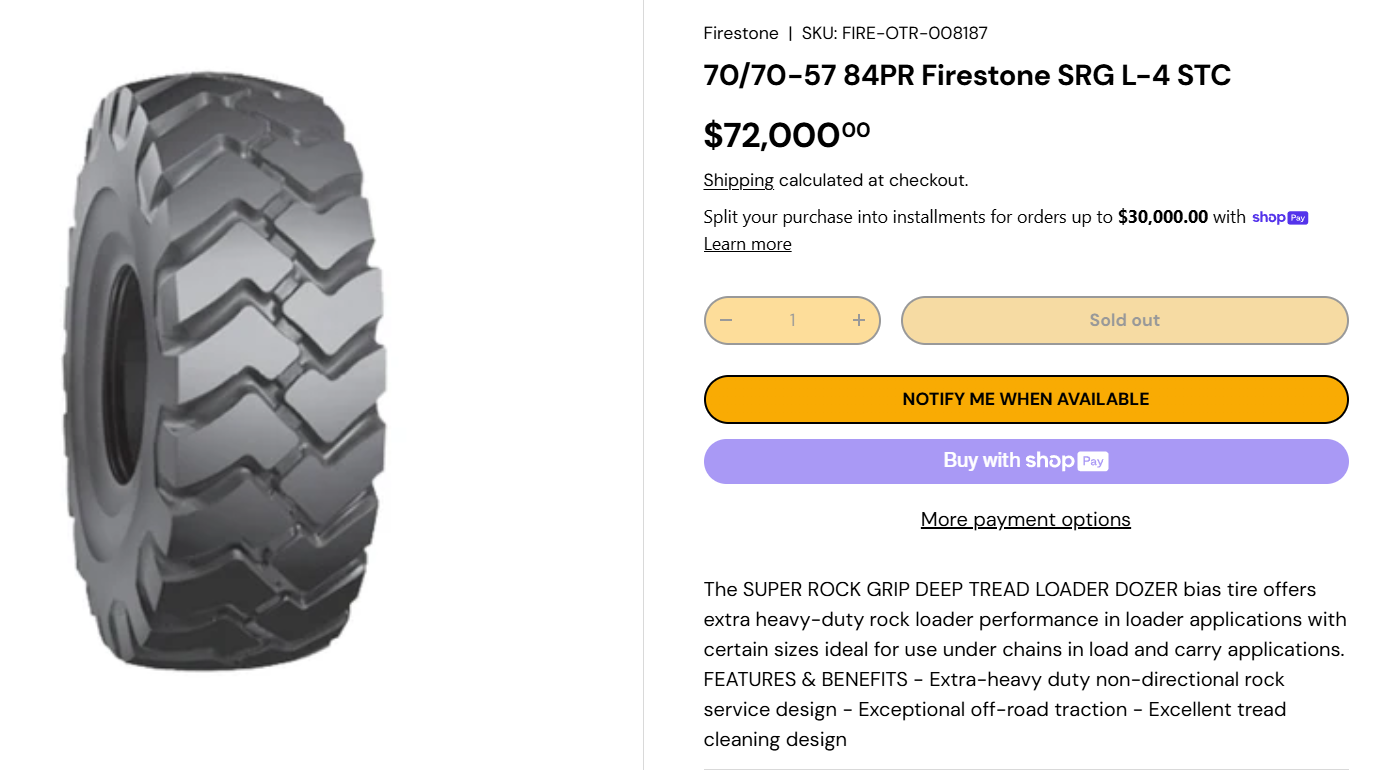Open More payment options link

pyautogui.click(x=1026, y=519)
